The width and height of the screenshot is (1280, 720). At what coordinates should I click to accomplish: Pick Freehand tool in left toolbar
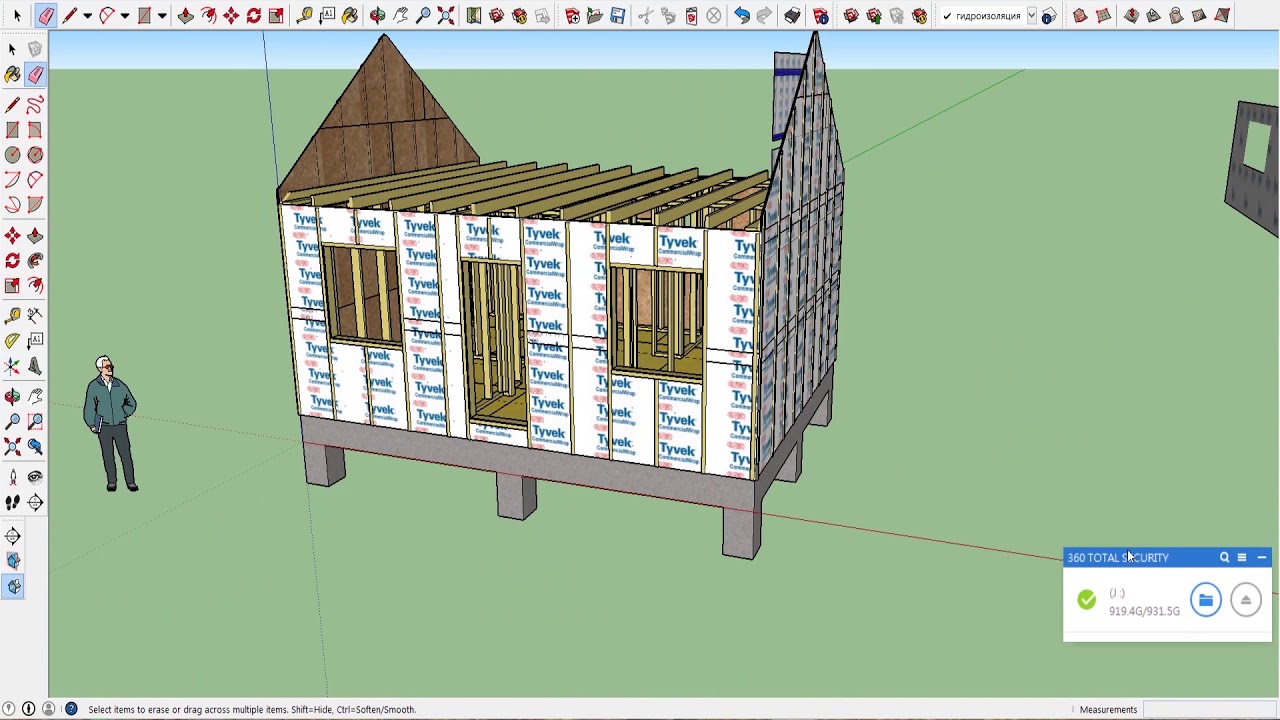pos(35,105)
